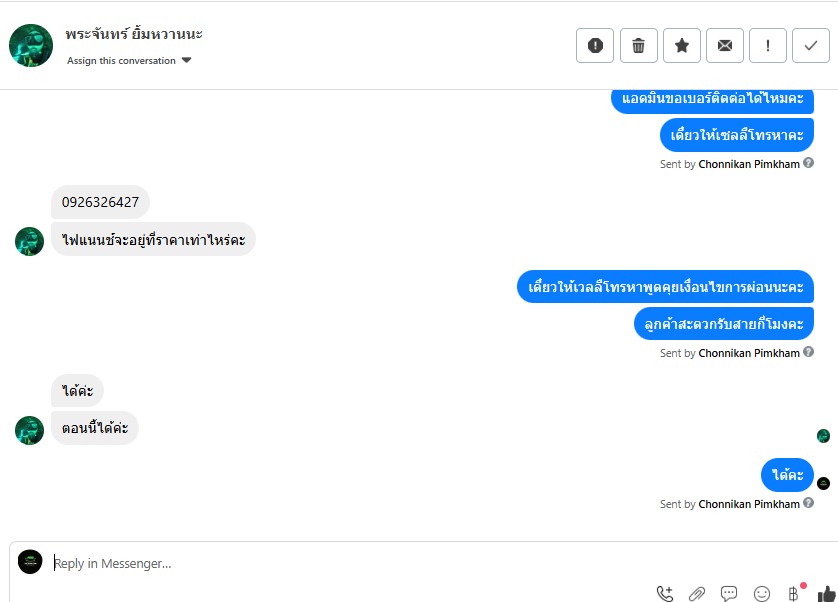Screen dimensions: 838x602
Task: Open help icon beside first Sent by label
Action: pos(809,163)
